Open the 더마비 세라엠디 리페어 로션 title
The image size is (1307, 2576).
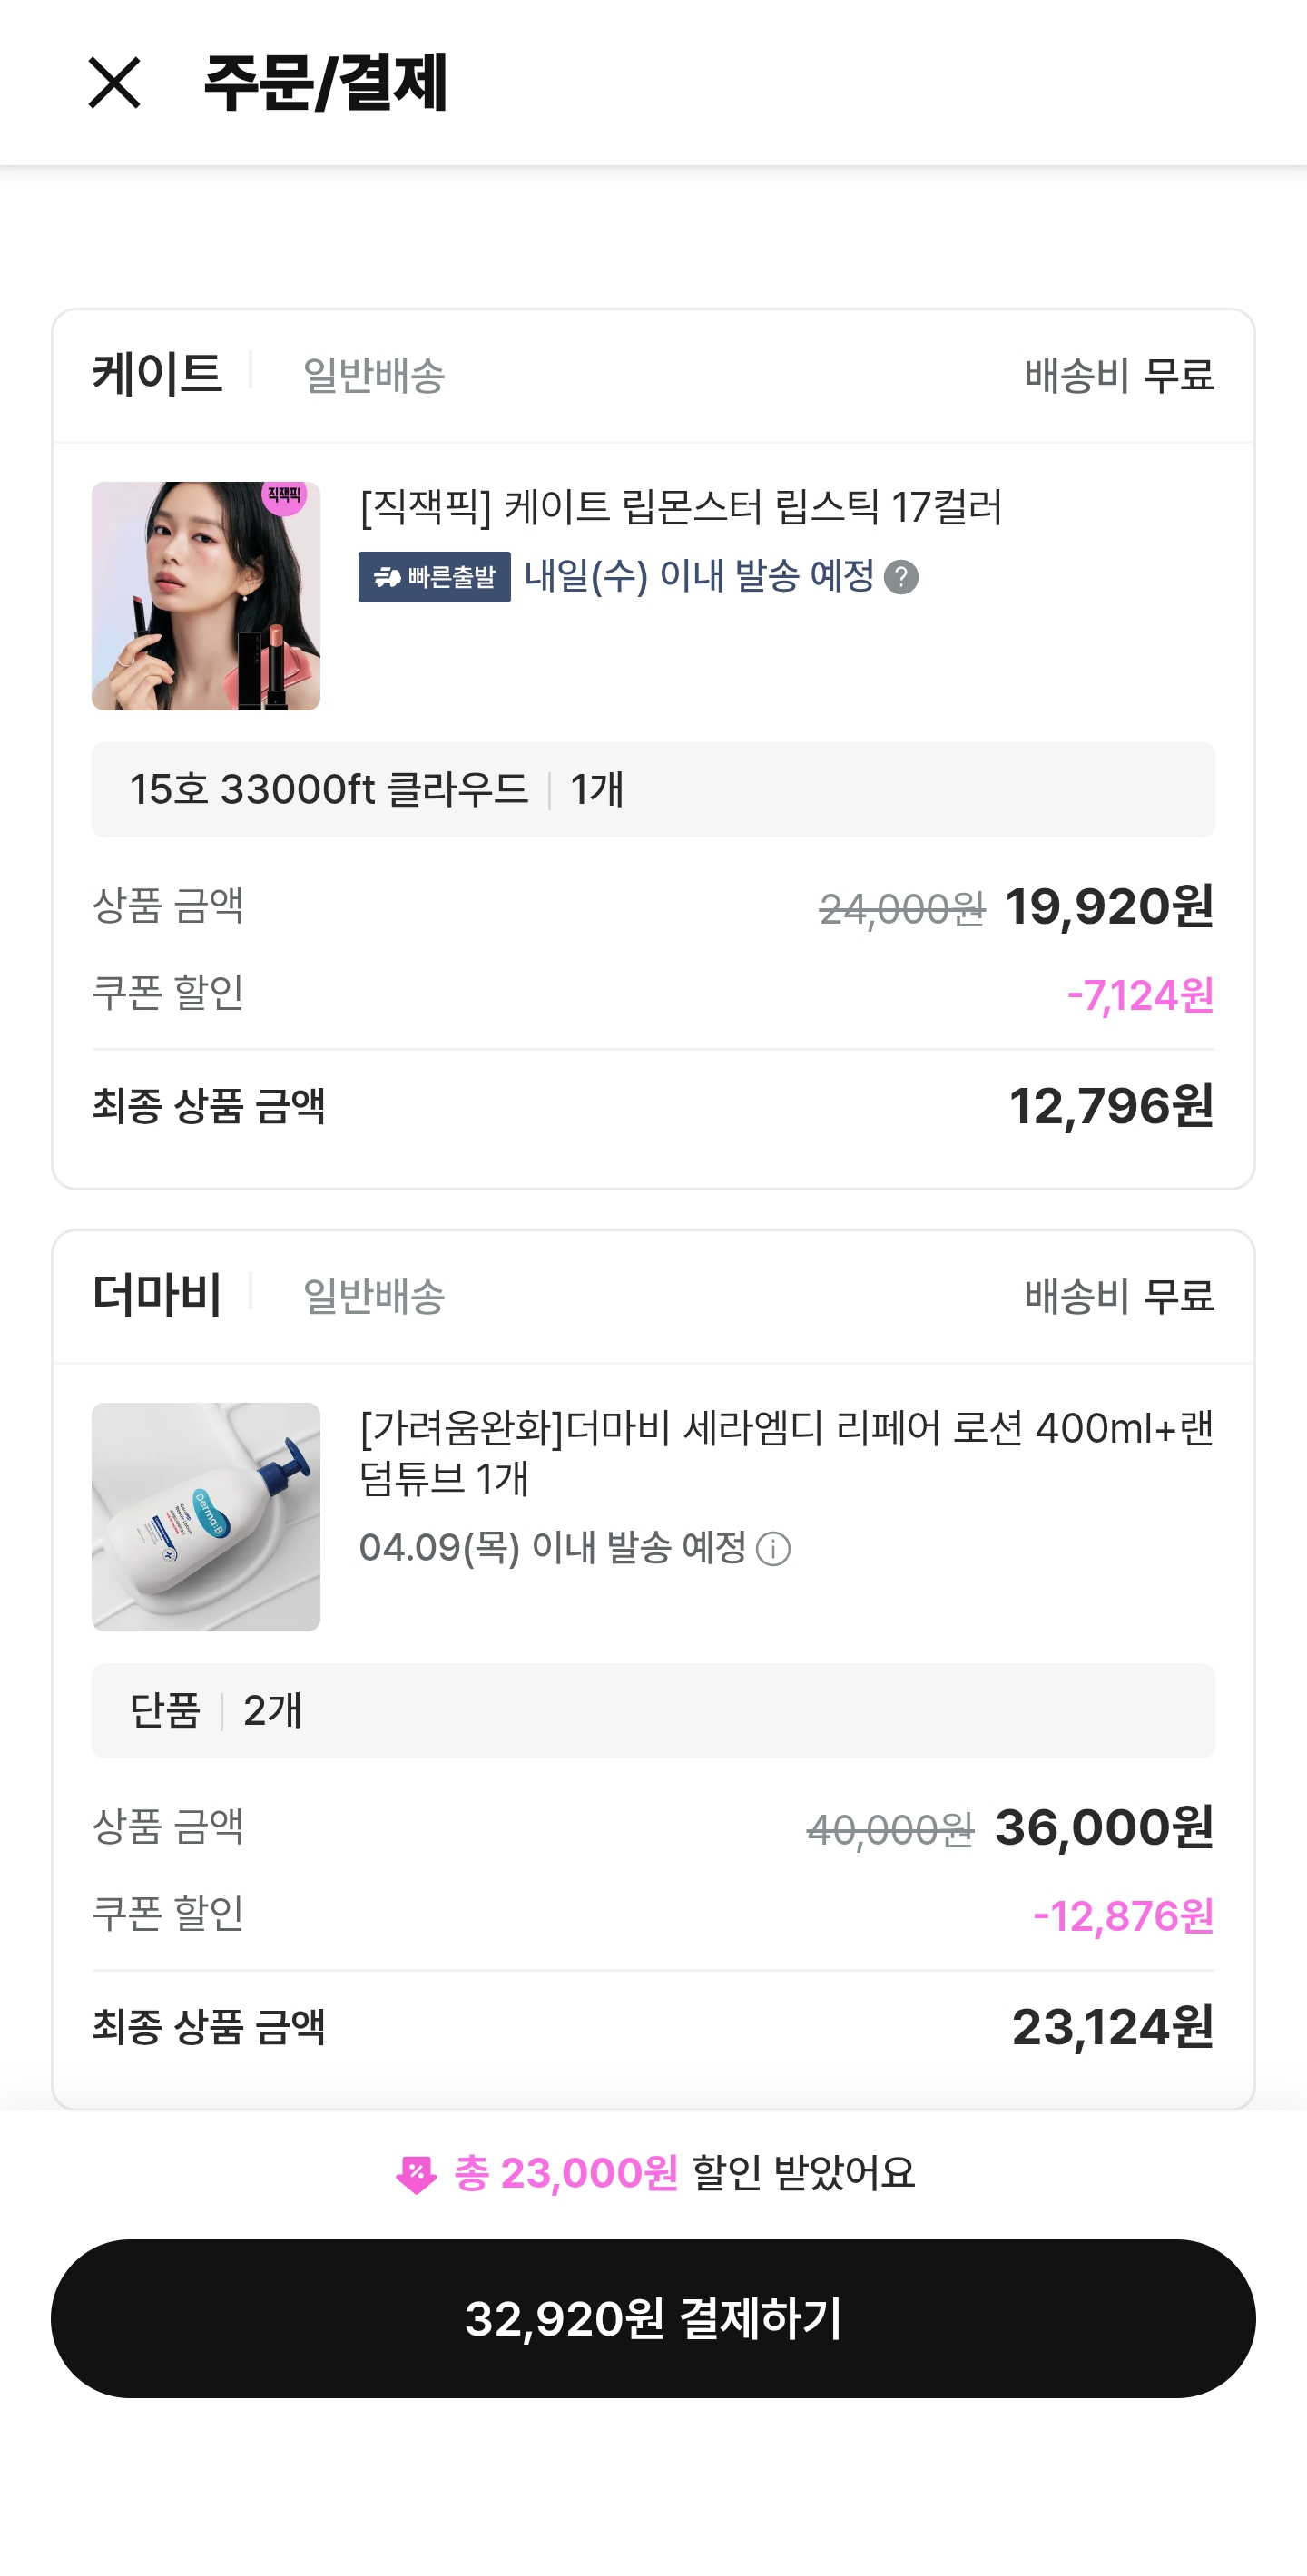click(786, 1452)
